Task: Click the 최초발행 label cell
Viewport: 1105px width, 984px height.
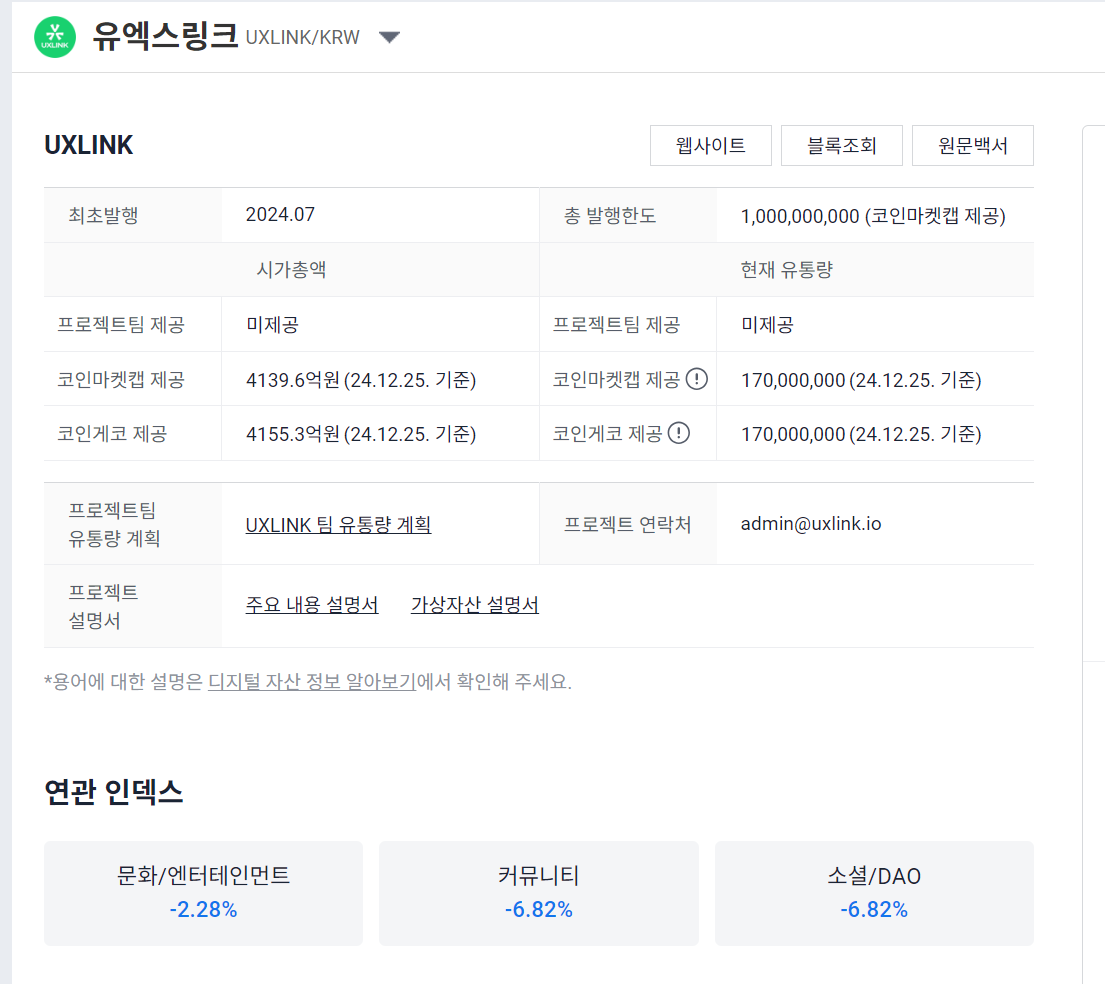Action: (x=132, y=215)
